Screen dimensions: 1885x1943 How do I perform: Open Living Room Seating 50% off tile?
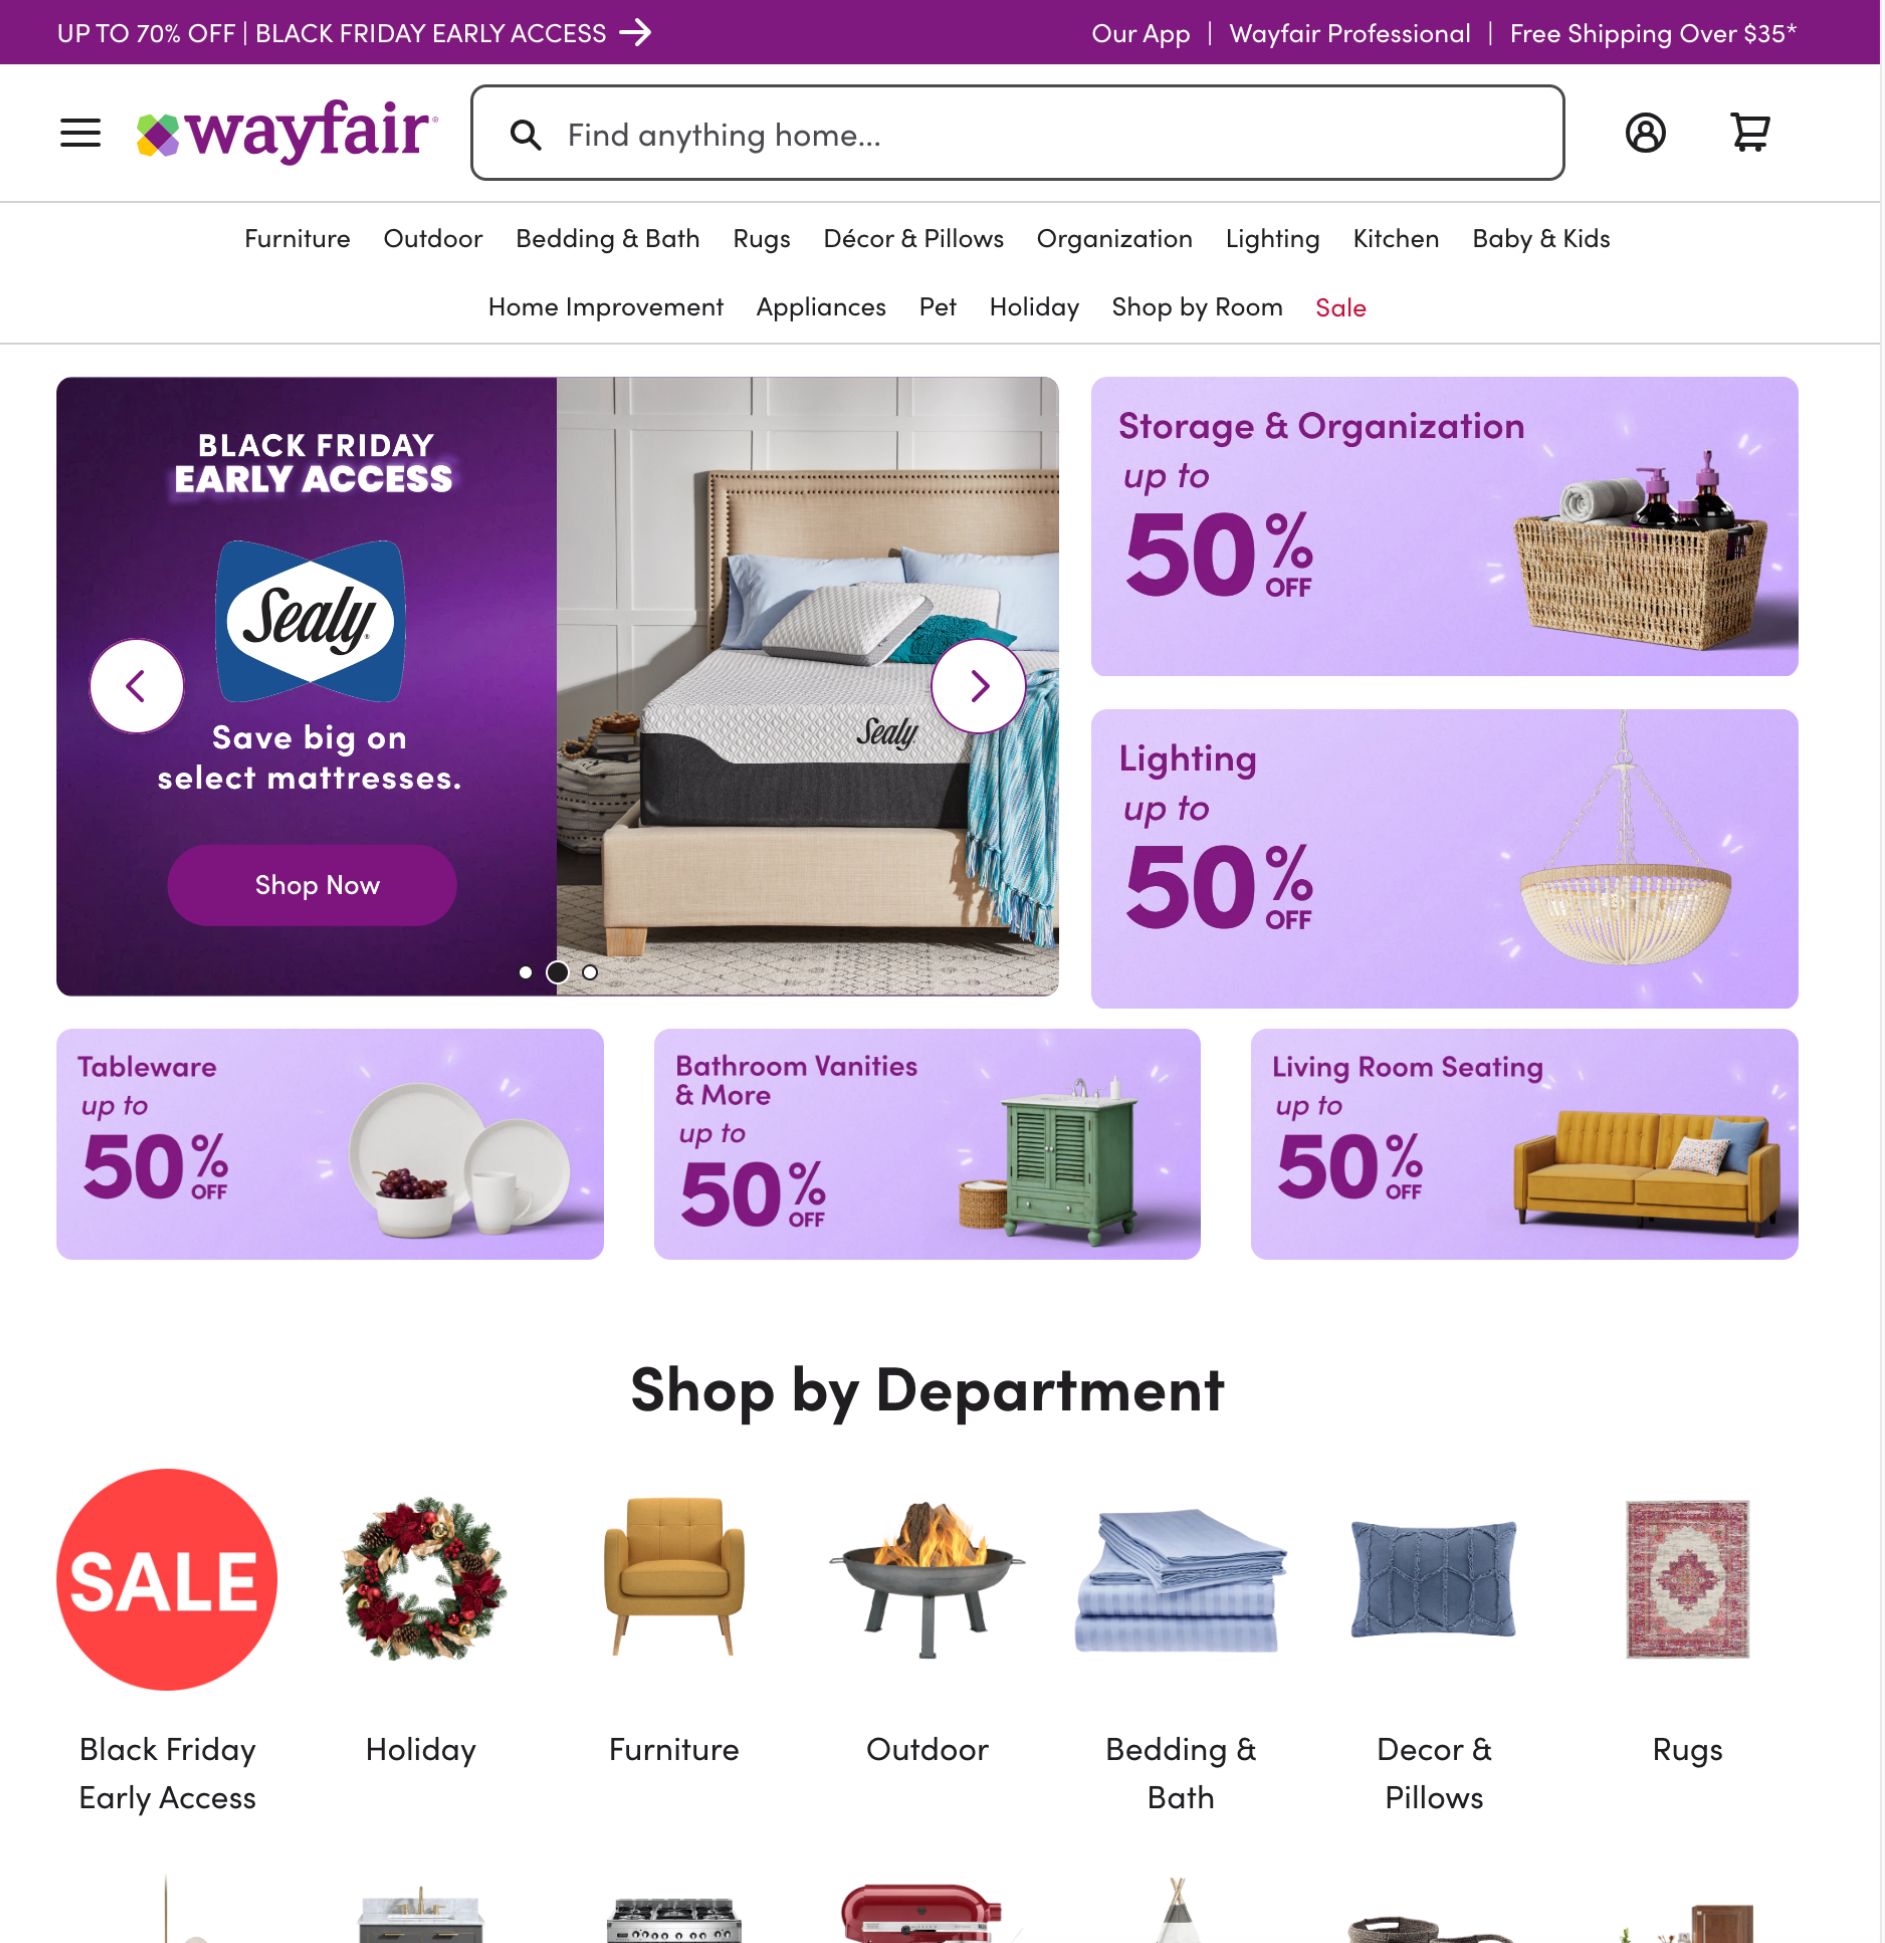point(1524,1144)
